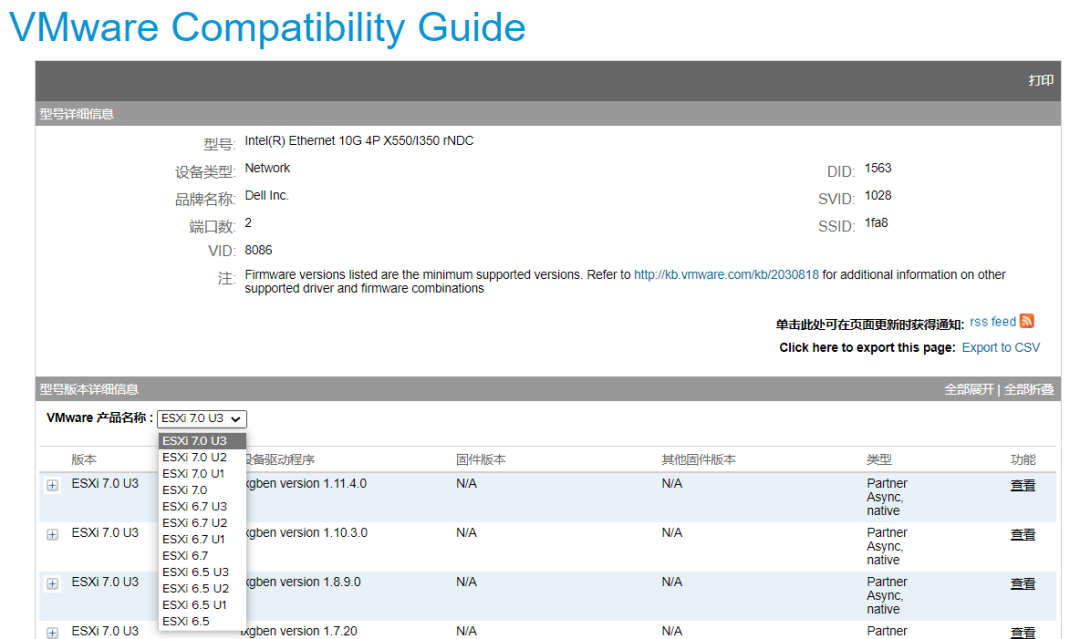Open the VMware product name dropdown

click(x=202, y=419)
